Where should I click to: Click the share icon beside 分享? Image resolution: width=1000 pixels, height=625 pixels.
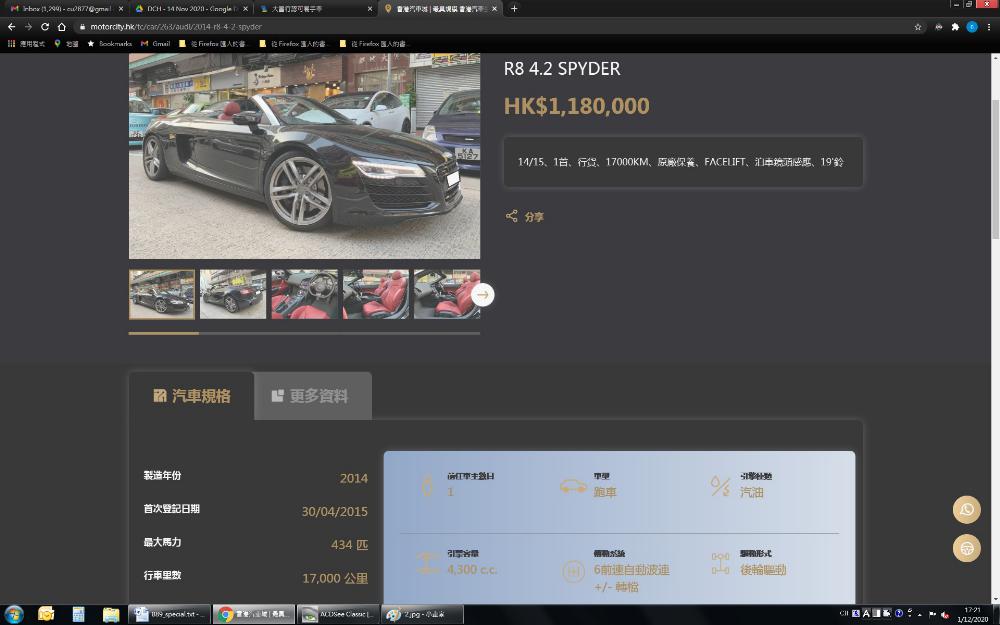click(511, 216)
